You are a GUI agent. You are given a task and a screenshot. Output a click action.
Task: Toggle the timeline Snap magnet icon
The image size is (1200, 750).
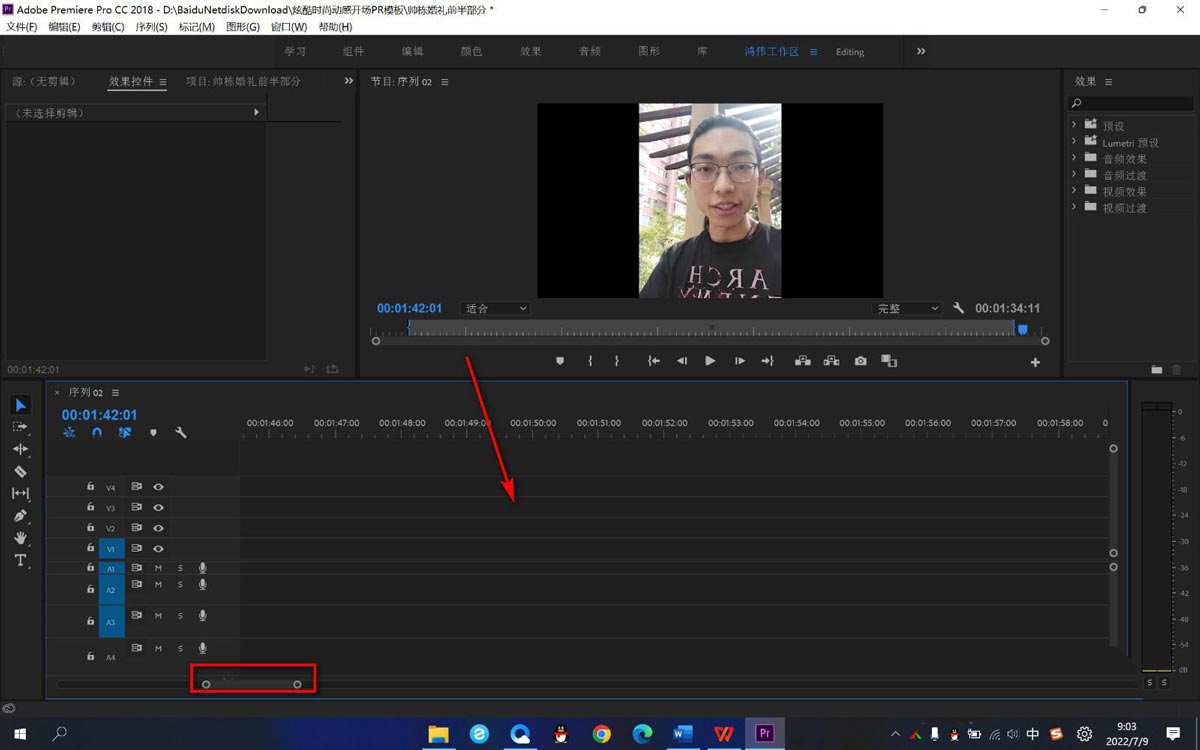coord(97,433)
